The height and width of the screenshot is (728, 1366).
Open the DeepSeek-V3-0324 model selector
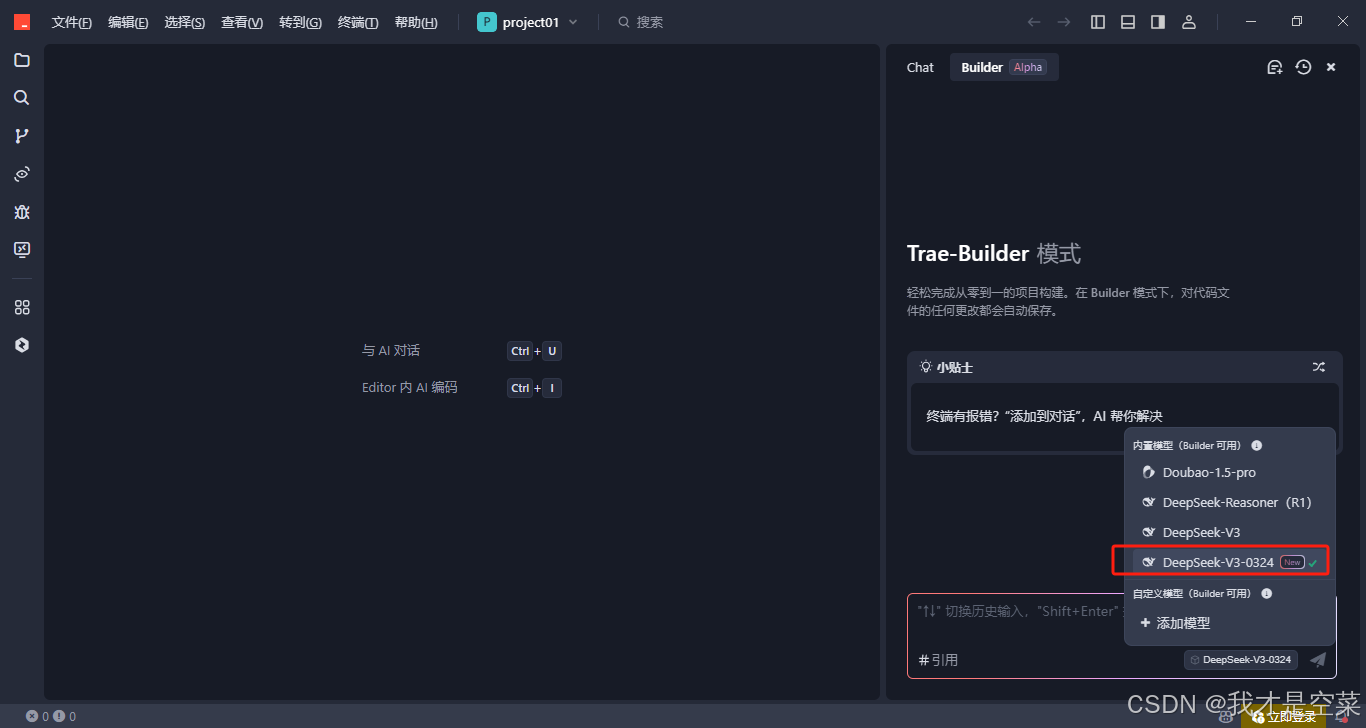tap(1241, 660)
